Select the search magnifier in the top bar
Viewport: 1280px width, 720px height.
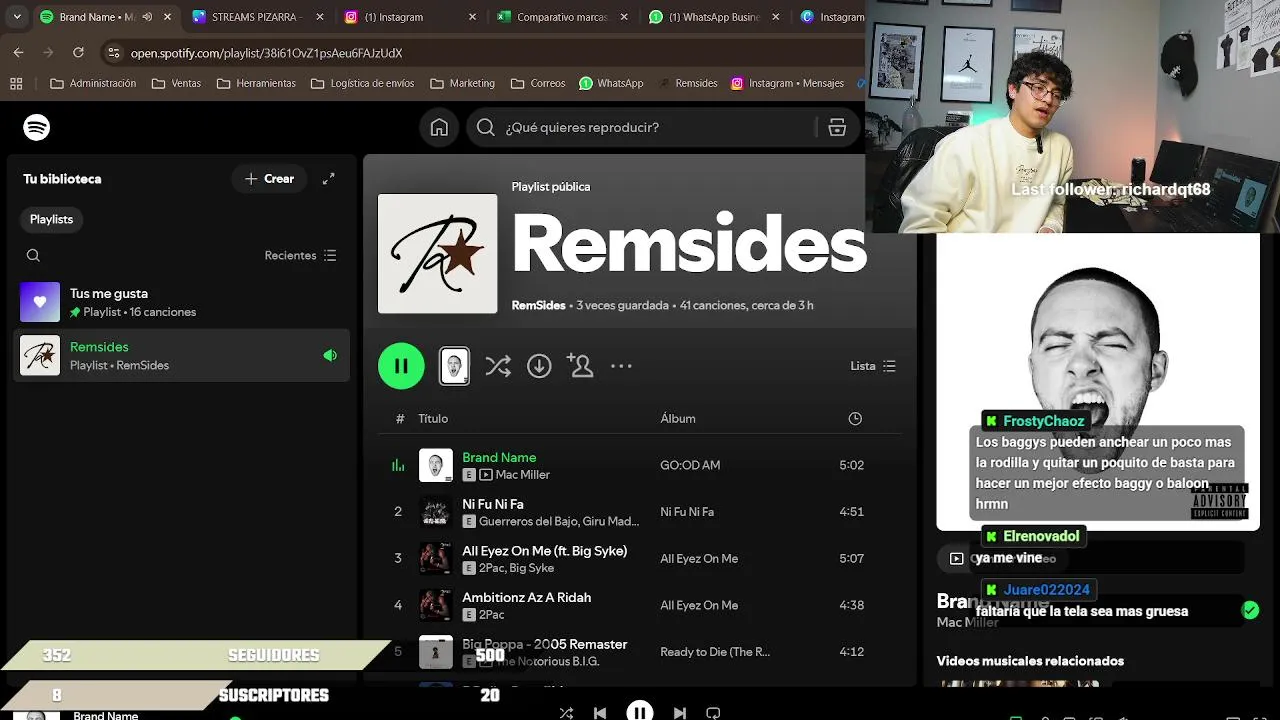pyautogui.click(x=486, y=127)
